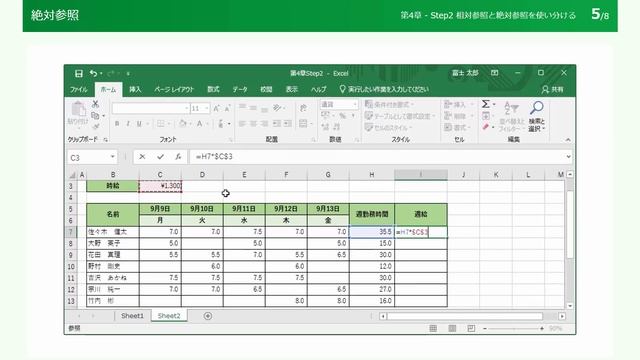This screenshot has width=640, height=360.
Task: Click the horizontal scrollbar right arrow
Action: (562, 316)
